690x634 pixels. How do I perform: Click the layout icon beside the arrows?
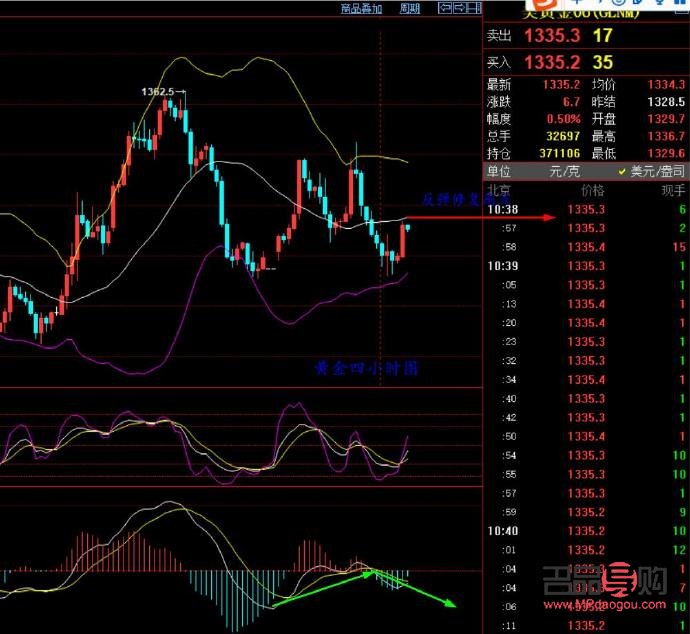pyautogui.click(x=473, y=9)
